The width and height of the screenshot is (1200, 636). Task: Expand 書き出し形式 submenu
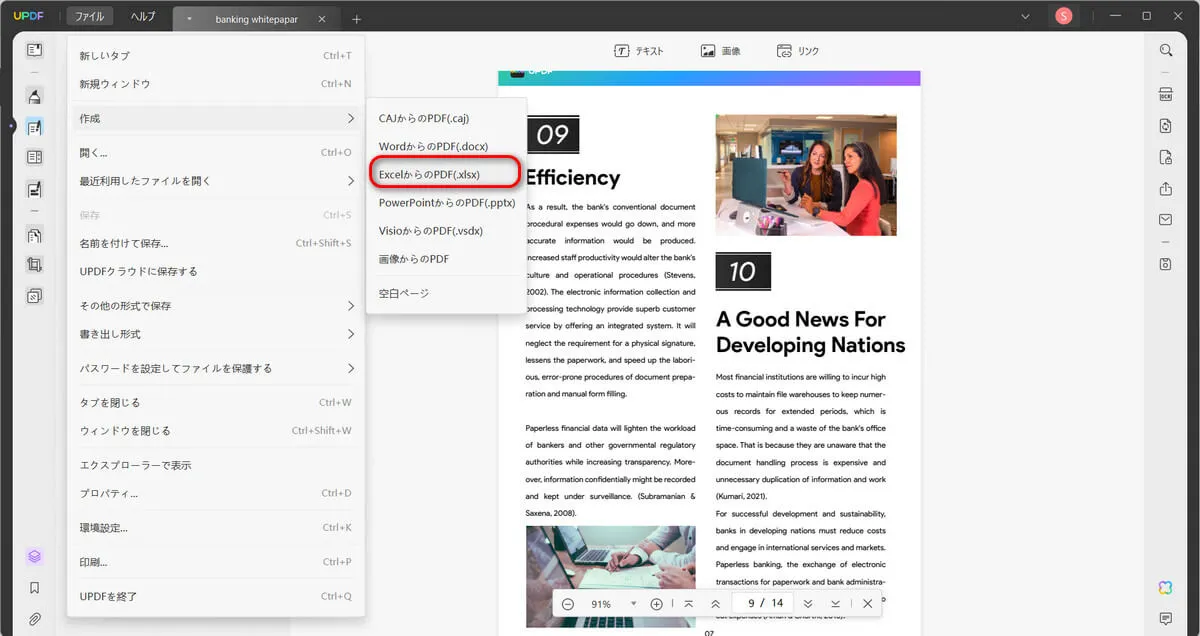click(x=351, y=334)
